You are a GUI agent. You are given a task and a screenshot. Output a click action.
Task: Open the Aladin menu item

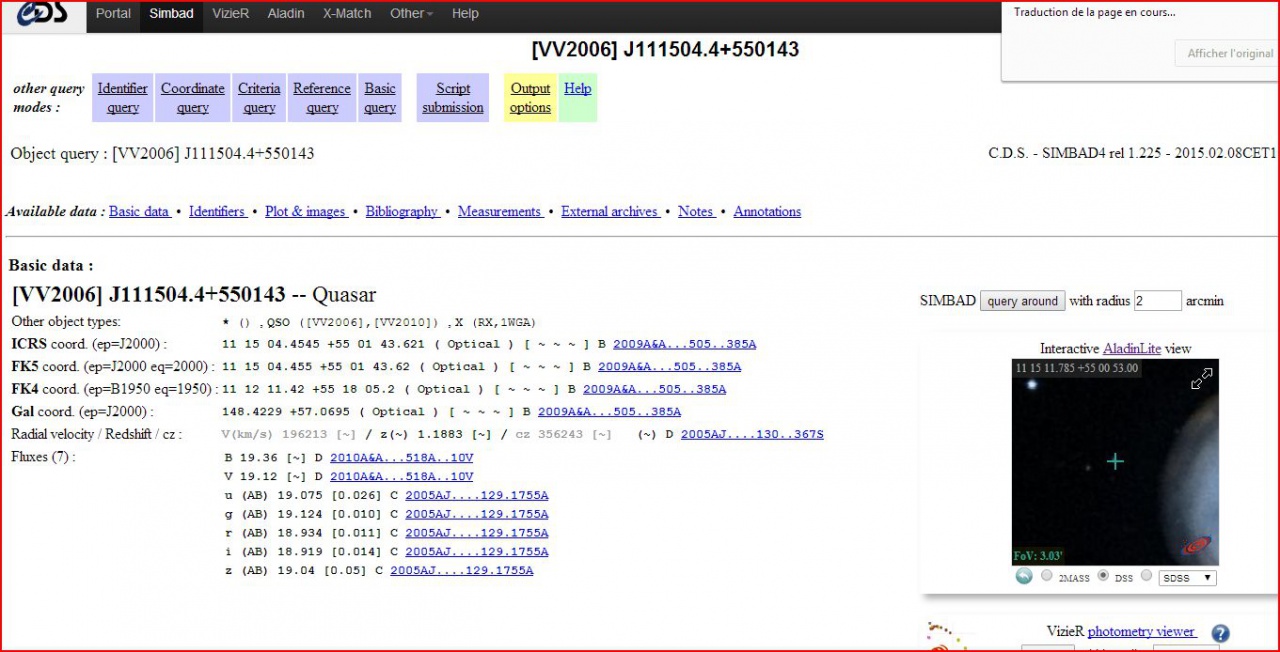coord(286,13)
